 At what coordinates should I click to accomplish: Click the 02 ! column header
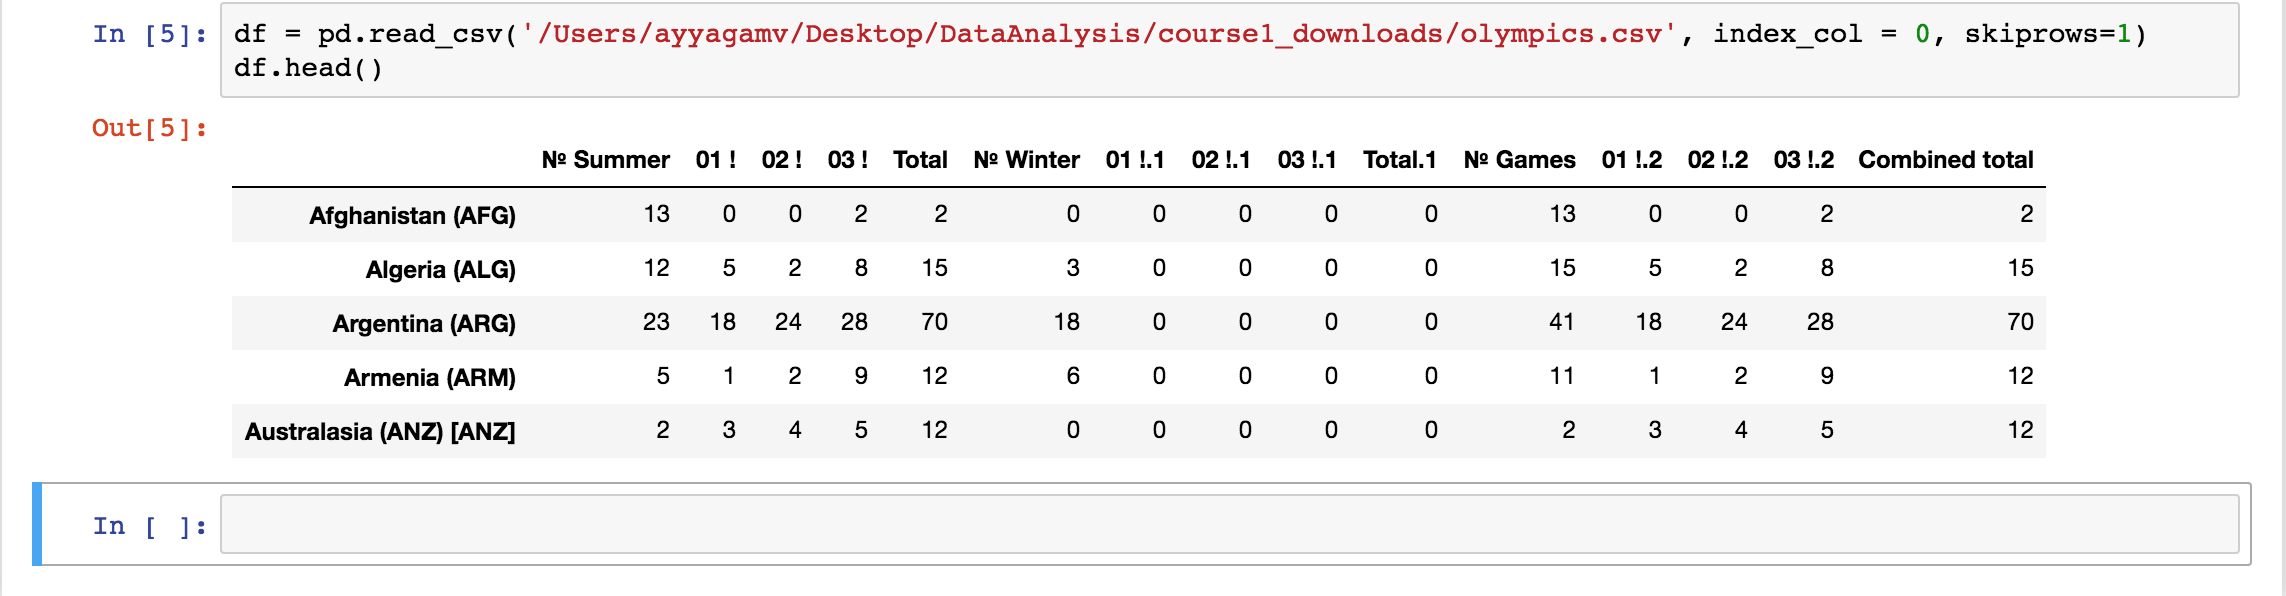[x=781, y=160]
